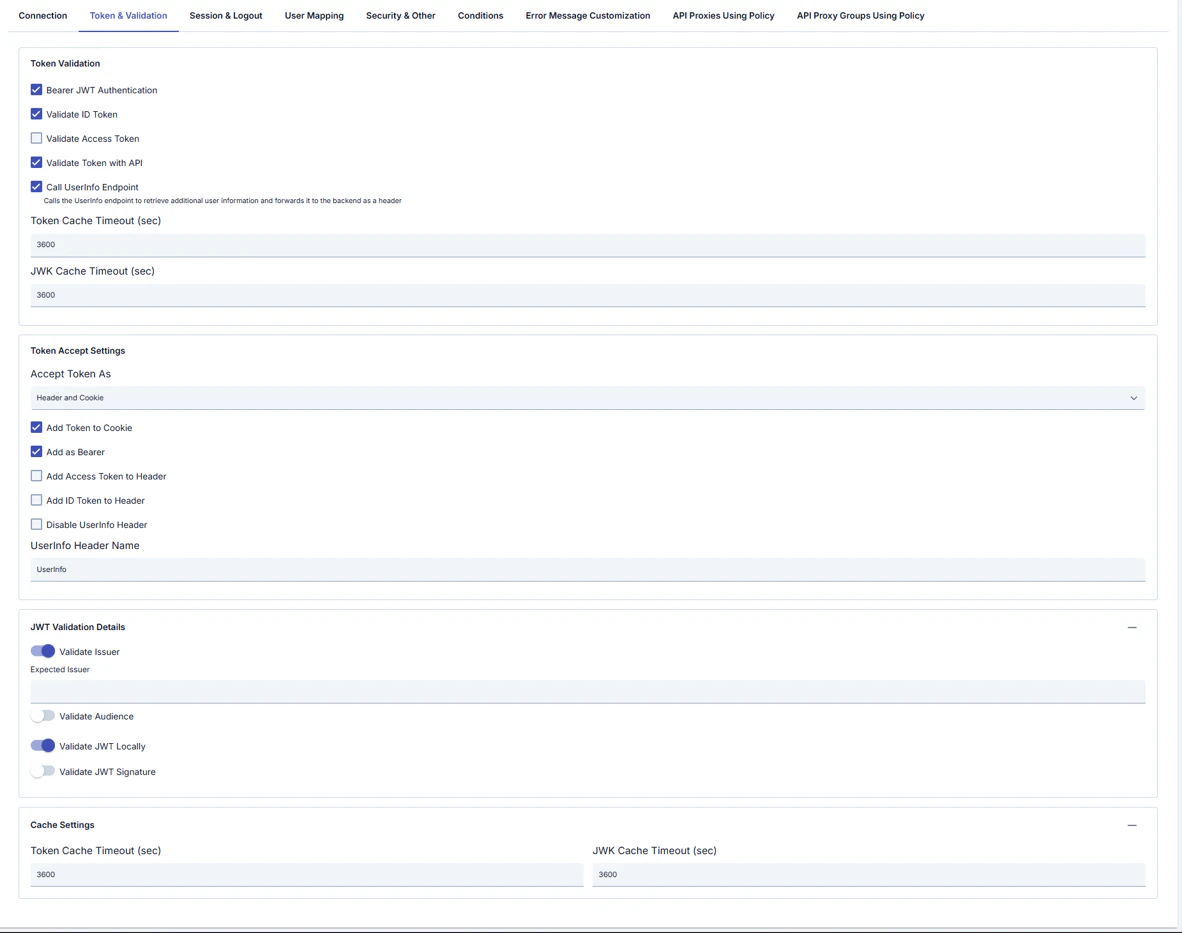Image resolution: width=1182 pixels, height=933 pixels.
Task: Enable the Validate Audience toggle
Action: pos(42,716)
